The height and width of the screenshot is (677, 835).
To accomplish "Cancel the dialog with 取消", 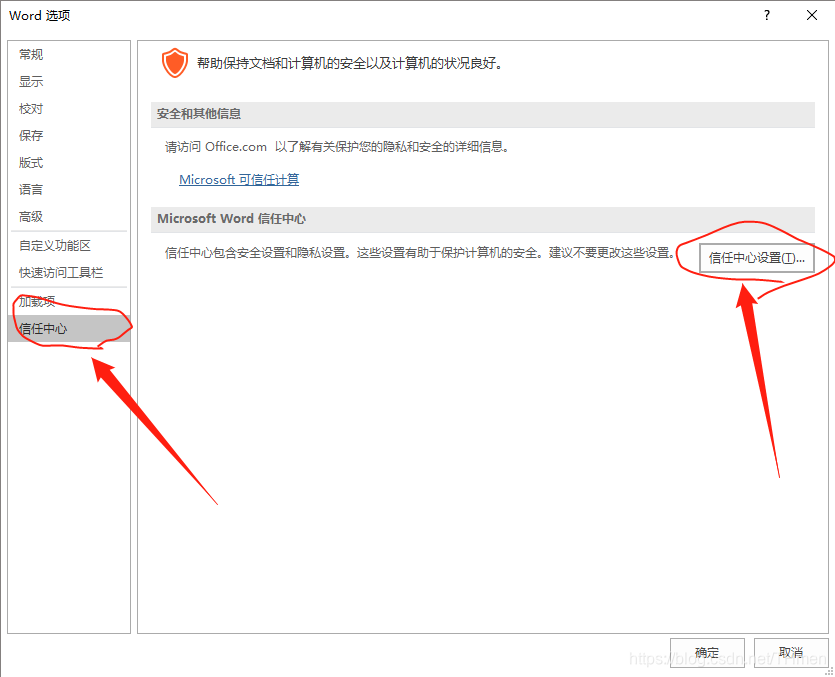I will coord(791,652).
